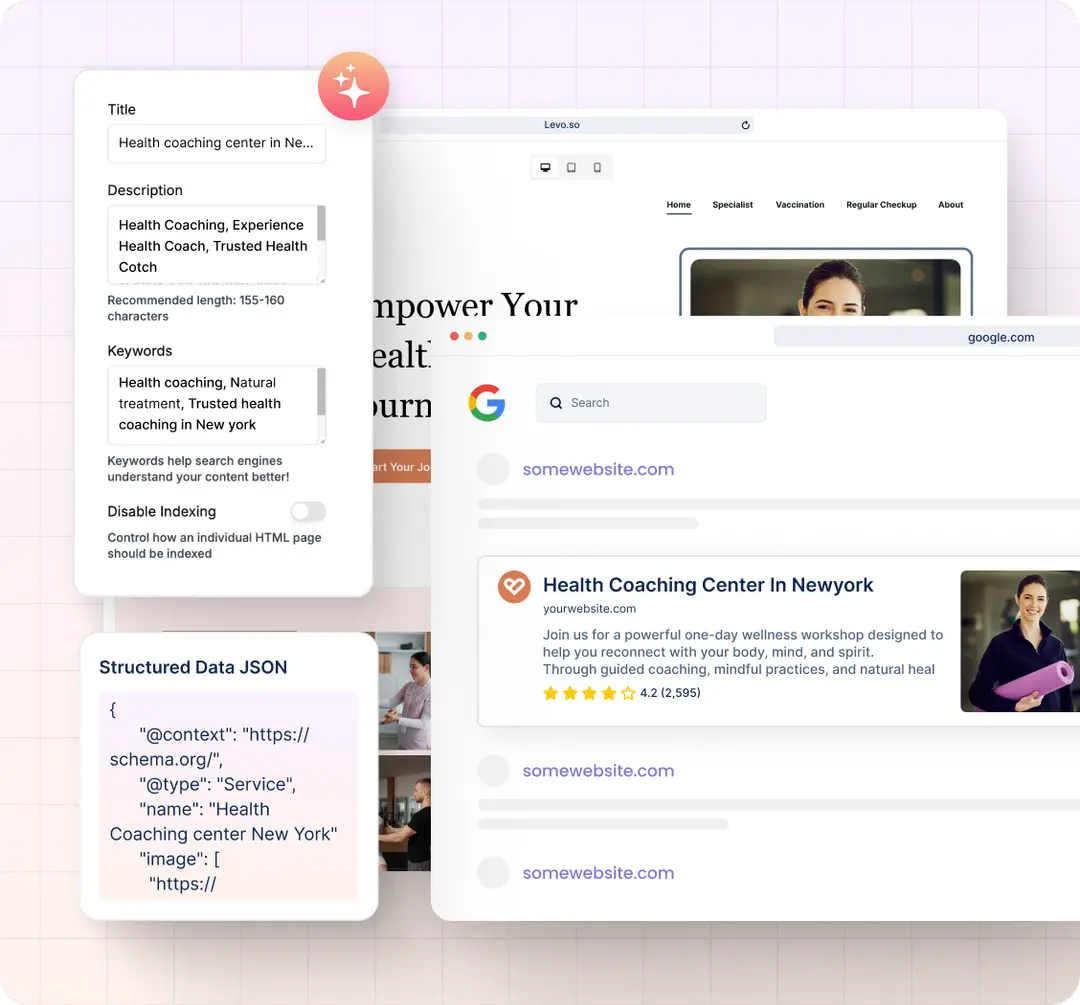Reload the Levo.so page
The height and width of the screenshot is (1005, 1080).
pyautogui.click(x=745, y=125)
